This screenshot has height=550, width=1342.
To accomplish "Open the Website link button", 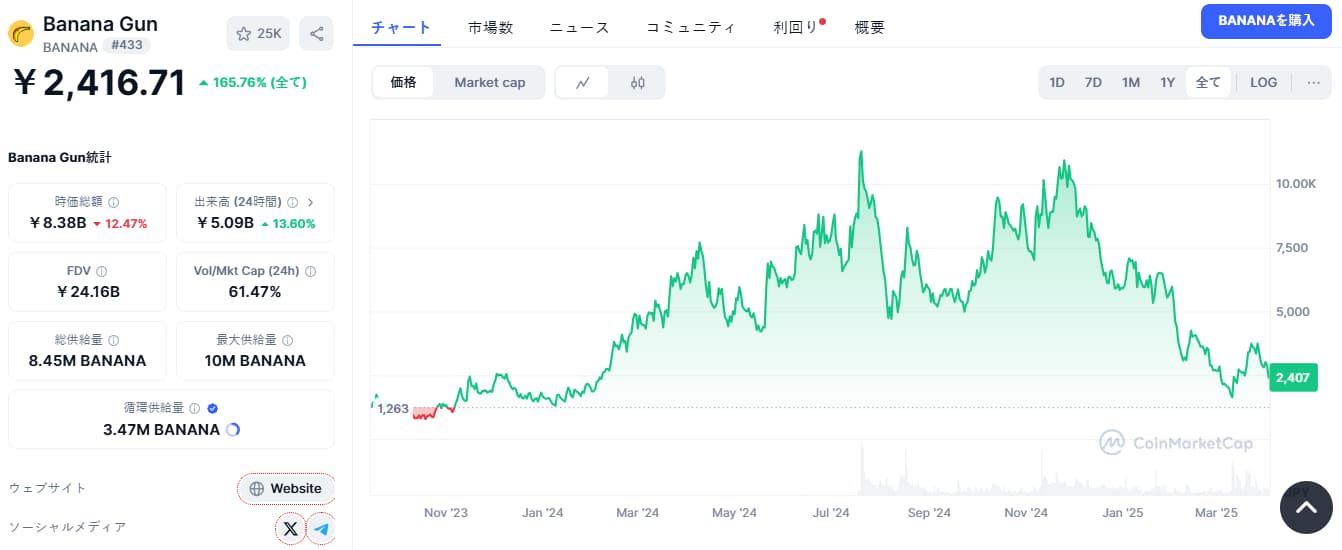I will [286, 488].
